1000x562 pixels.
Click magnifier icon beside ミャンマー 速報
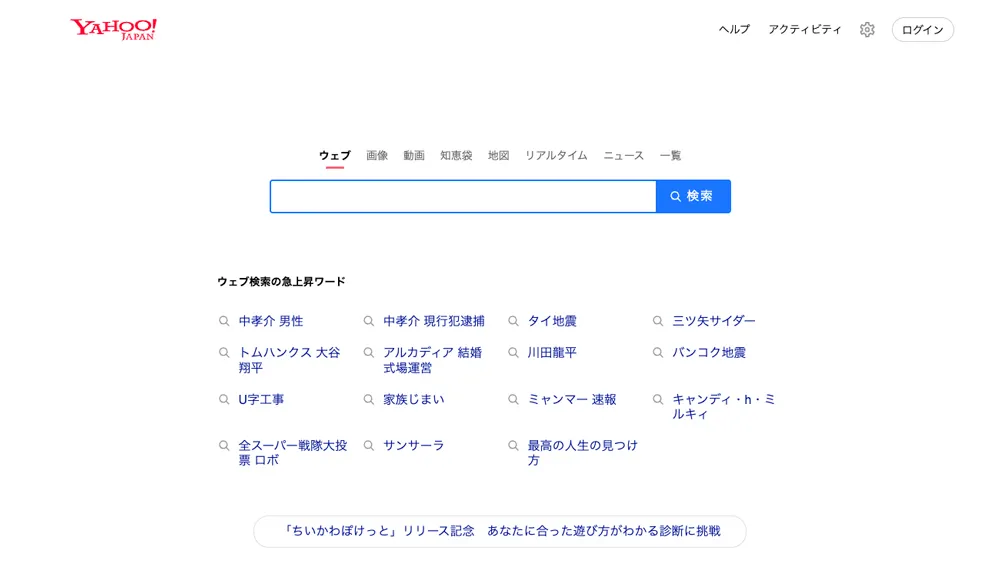(x=513, y=400)
